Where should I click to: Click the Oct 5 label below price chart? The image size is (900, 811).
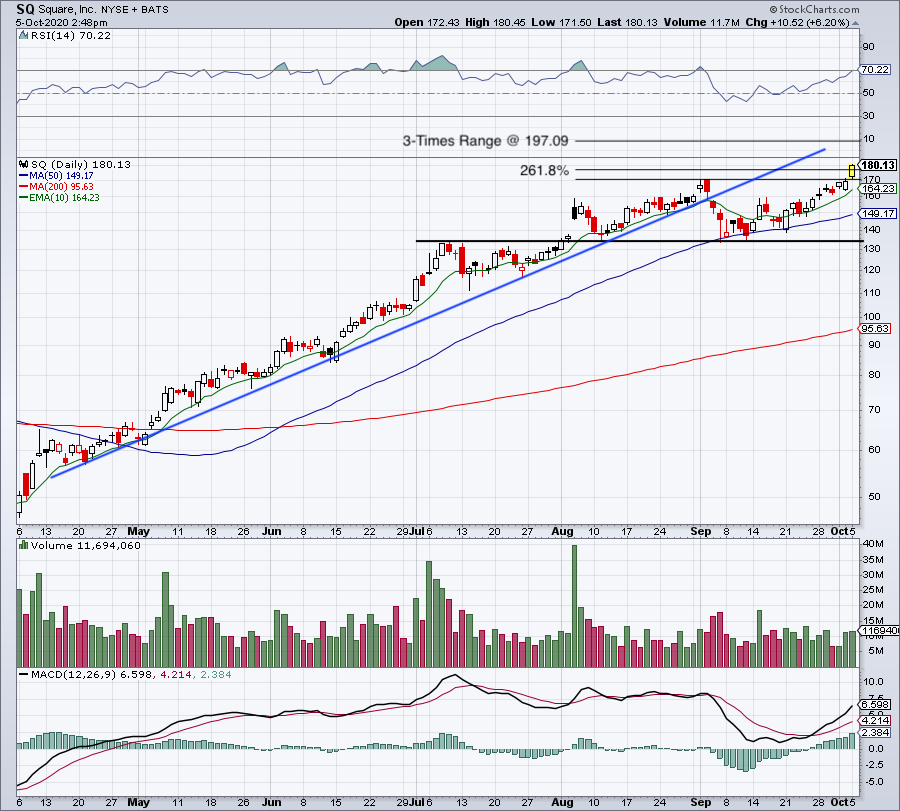click(843, 531)
